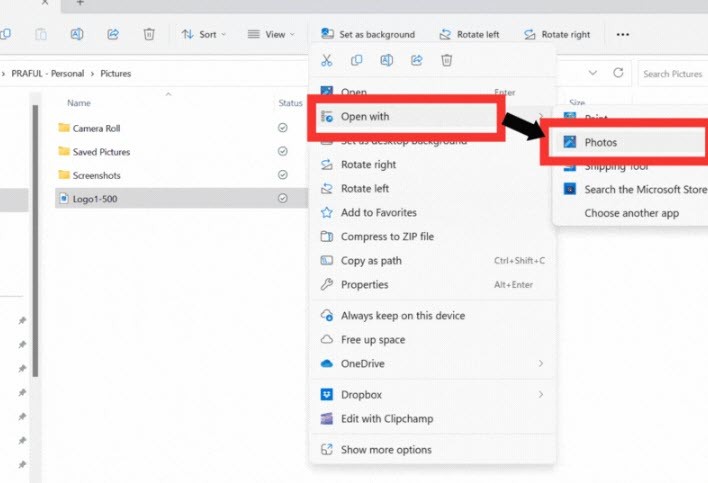708x483 pixels.
Task: Click the Copy icon in context menu
Action: click(356, 60)
